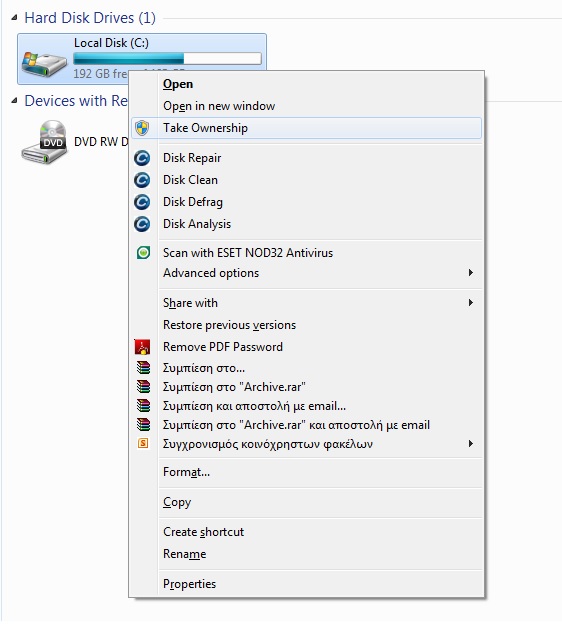The image size is (562, 625).
Task: Click the Local Disk C: usage bar
Action: point(167,59)
